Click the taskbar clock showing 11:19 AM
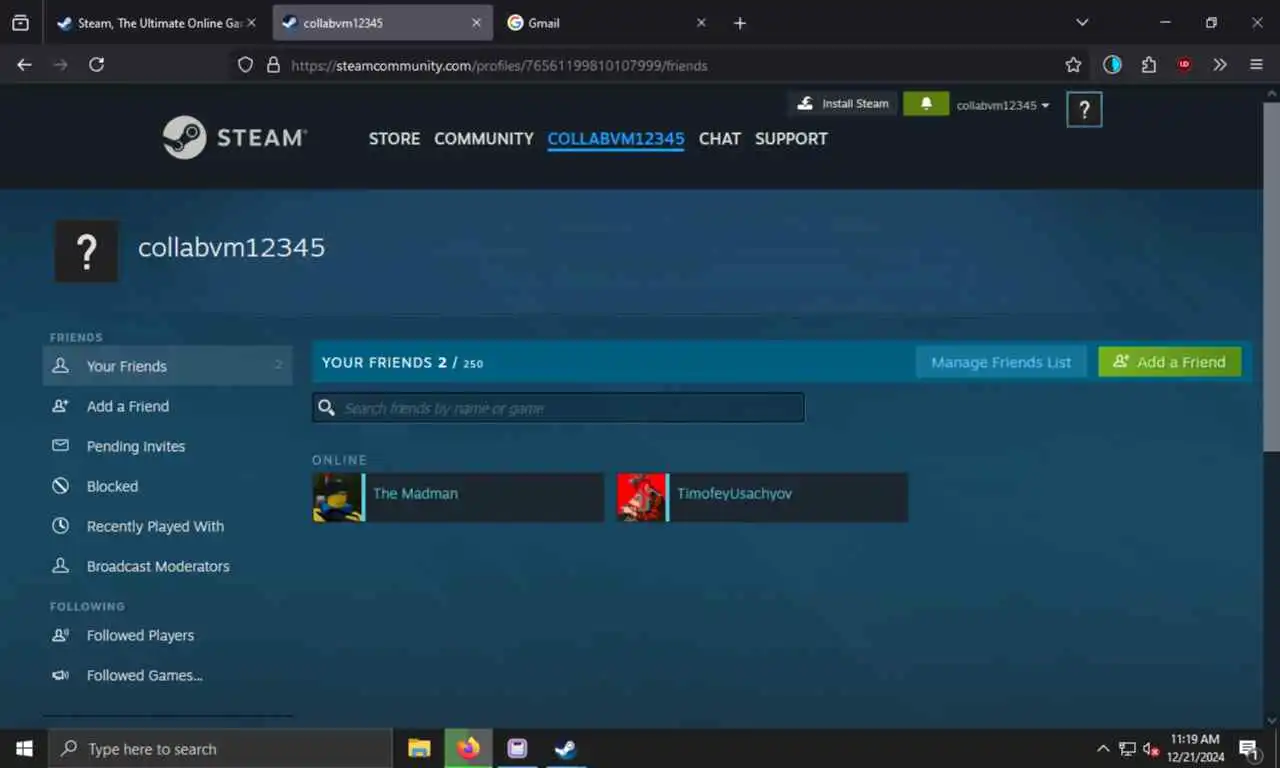 point(1196,748)
